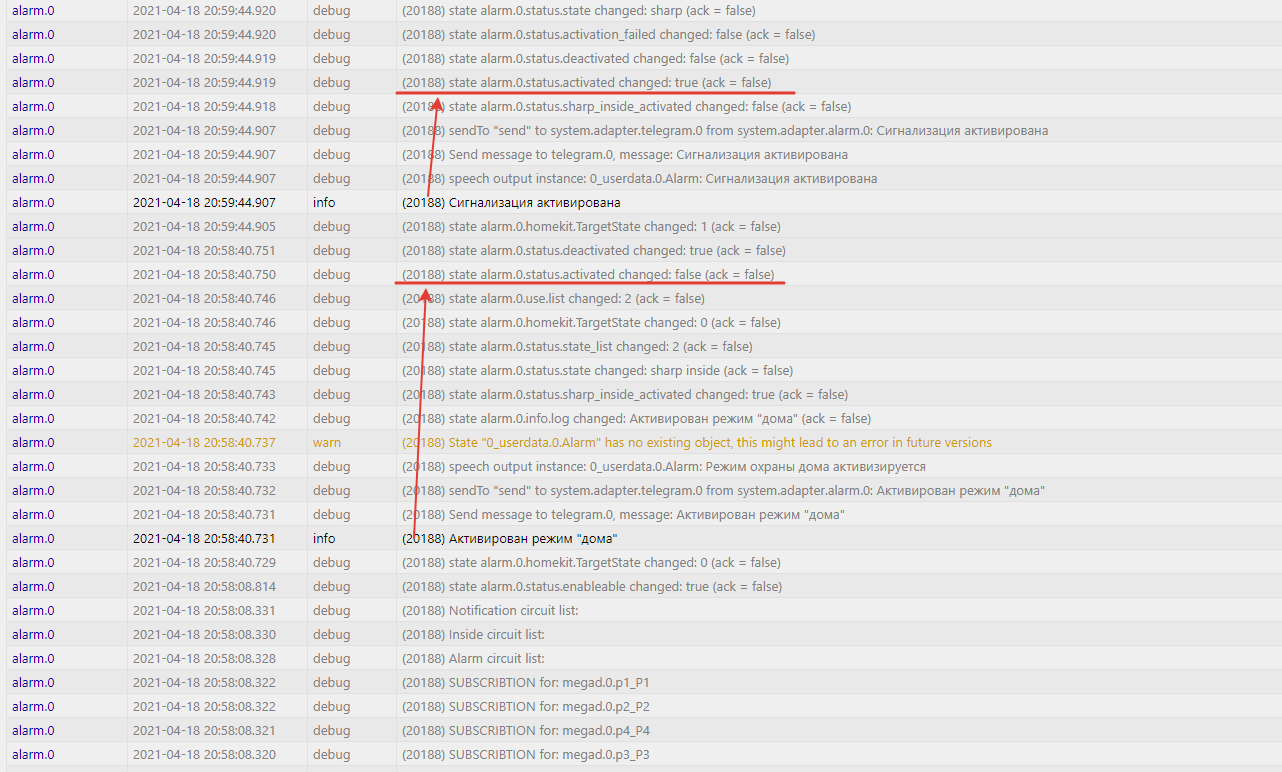Click the 'warn' level cell

[327, 442]
